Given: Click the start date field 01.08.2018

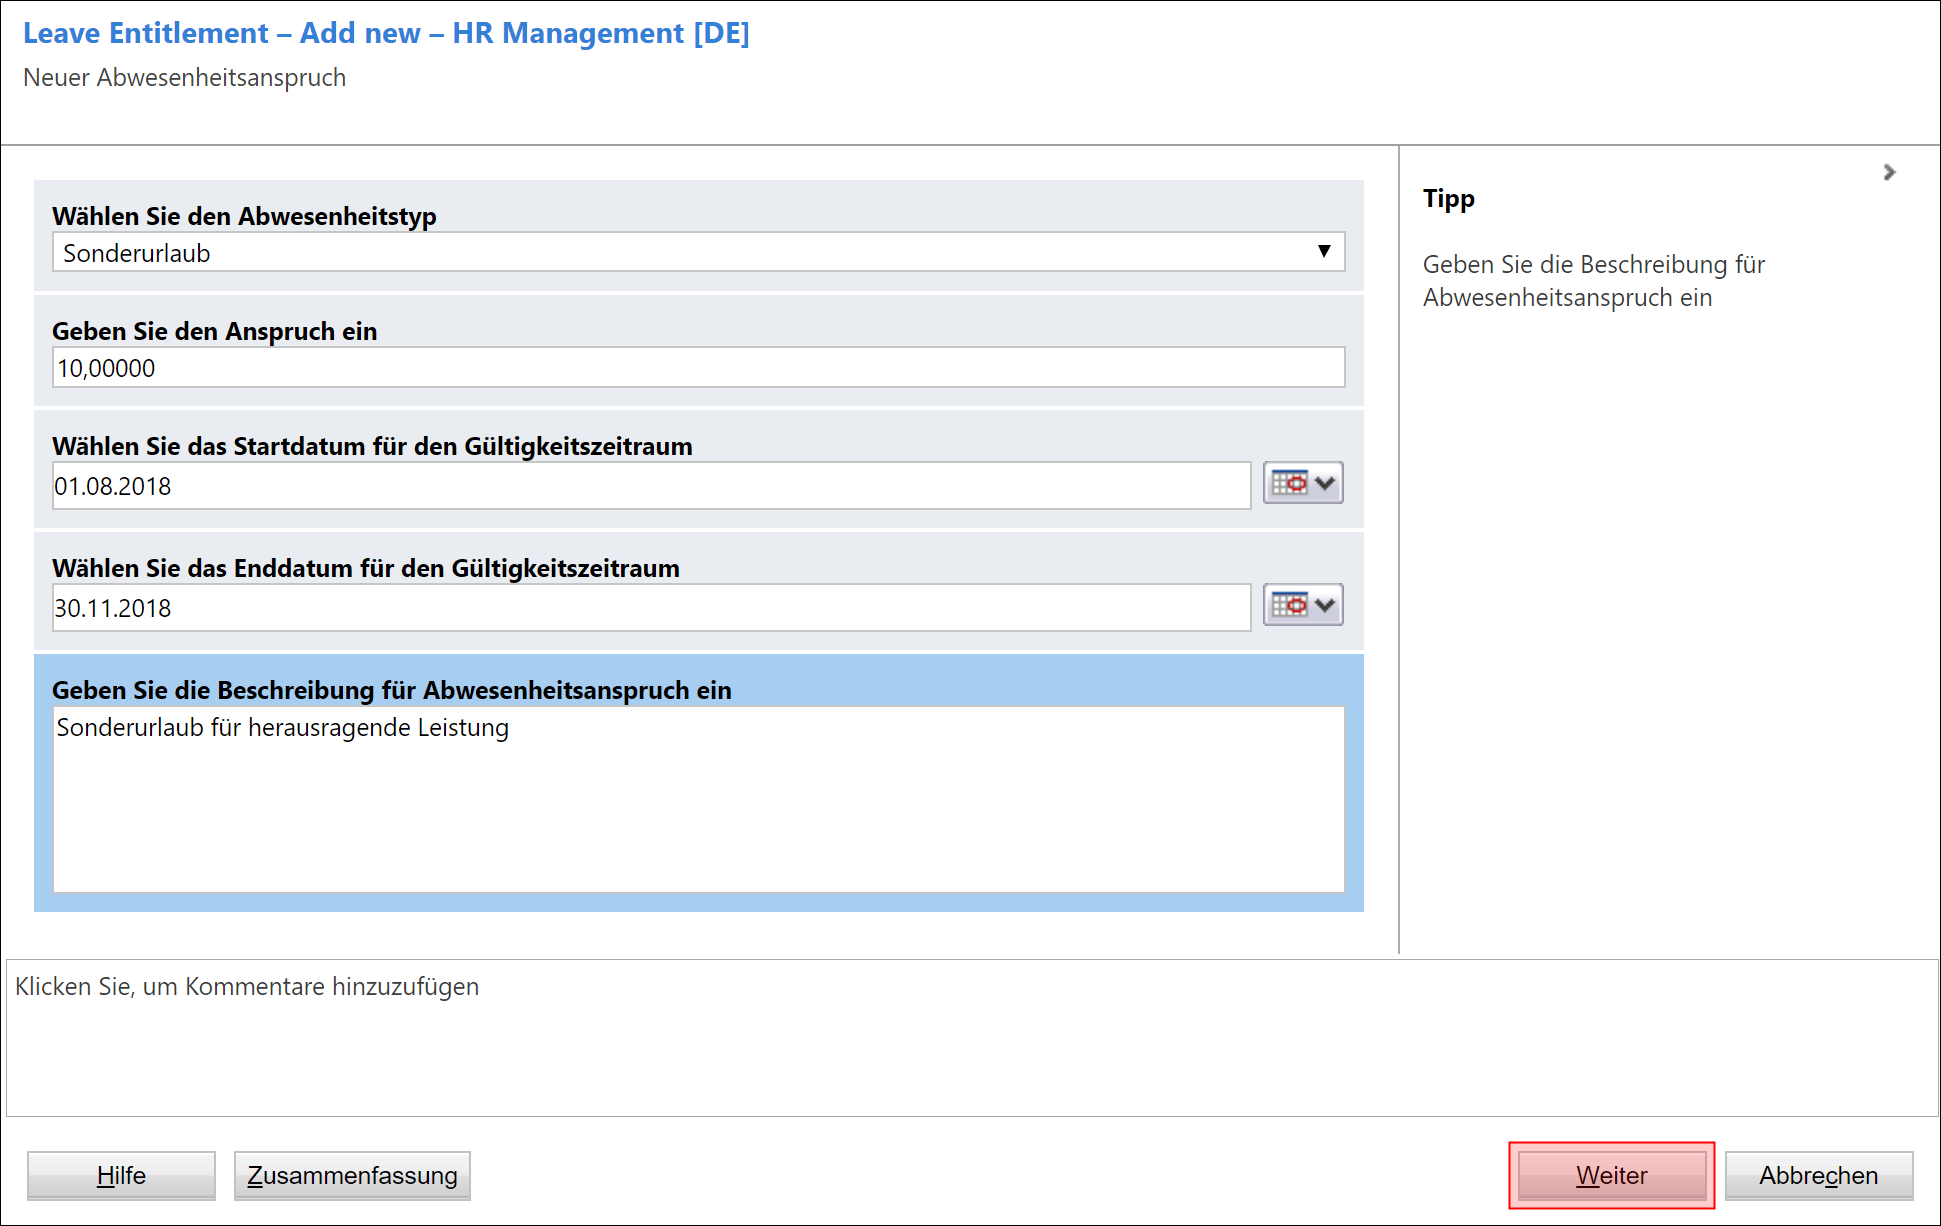Looking at the screenshot, I should (650, 486).
